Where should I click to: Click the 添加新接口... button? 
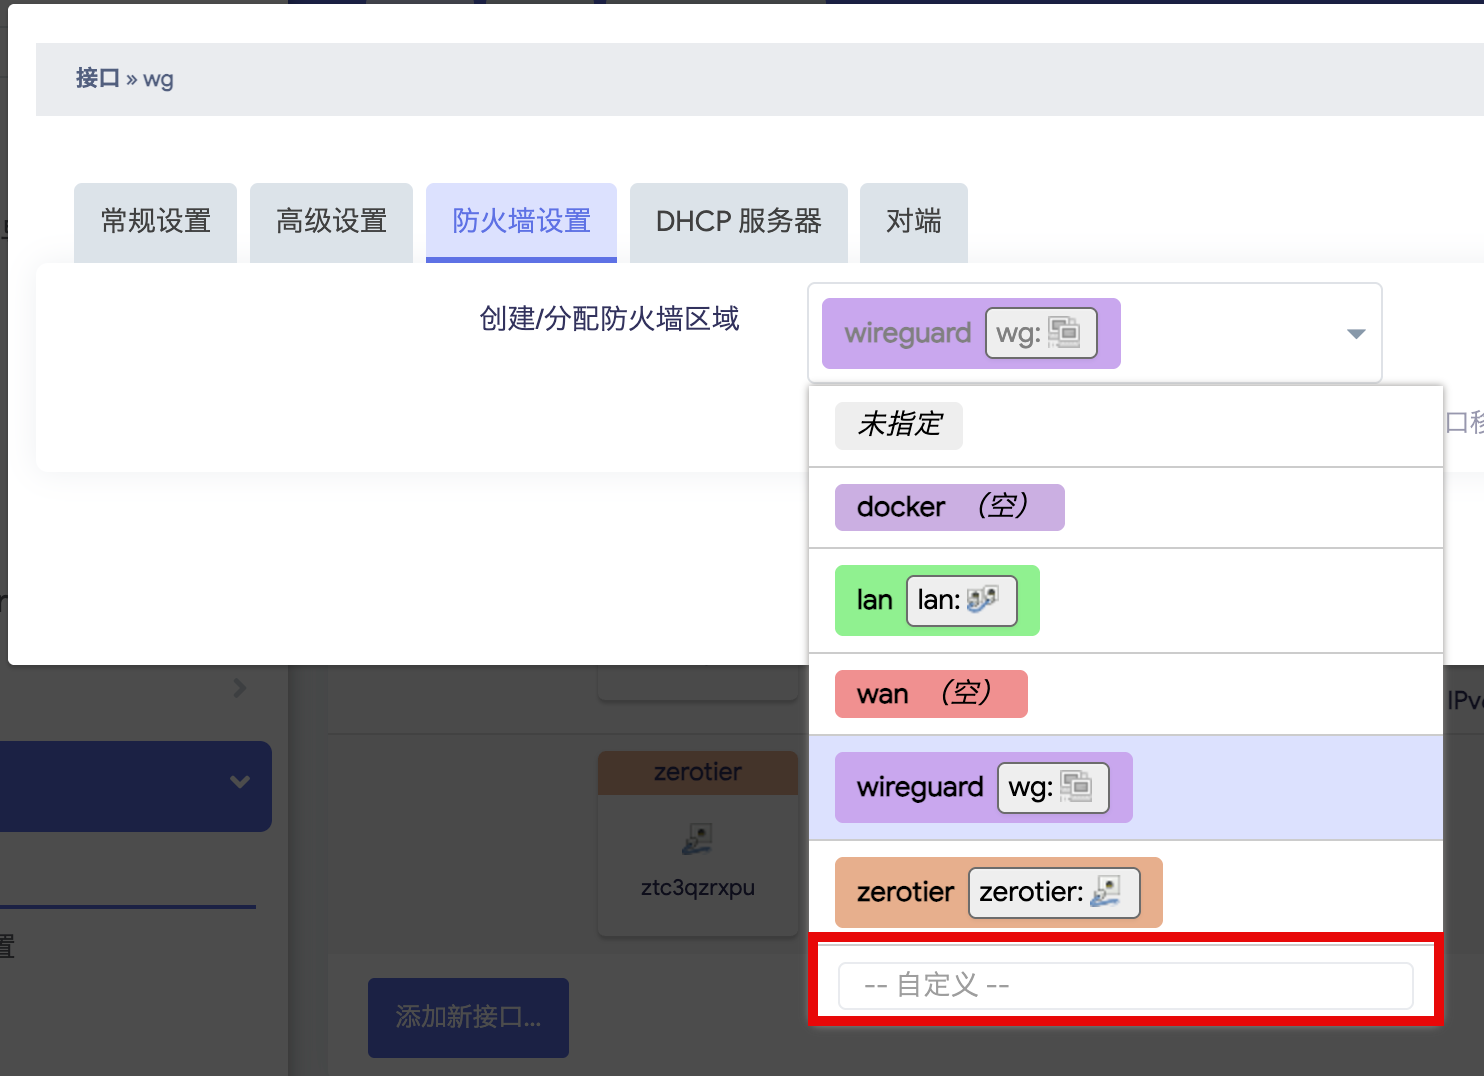click(468, 1017)
